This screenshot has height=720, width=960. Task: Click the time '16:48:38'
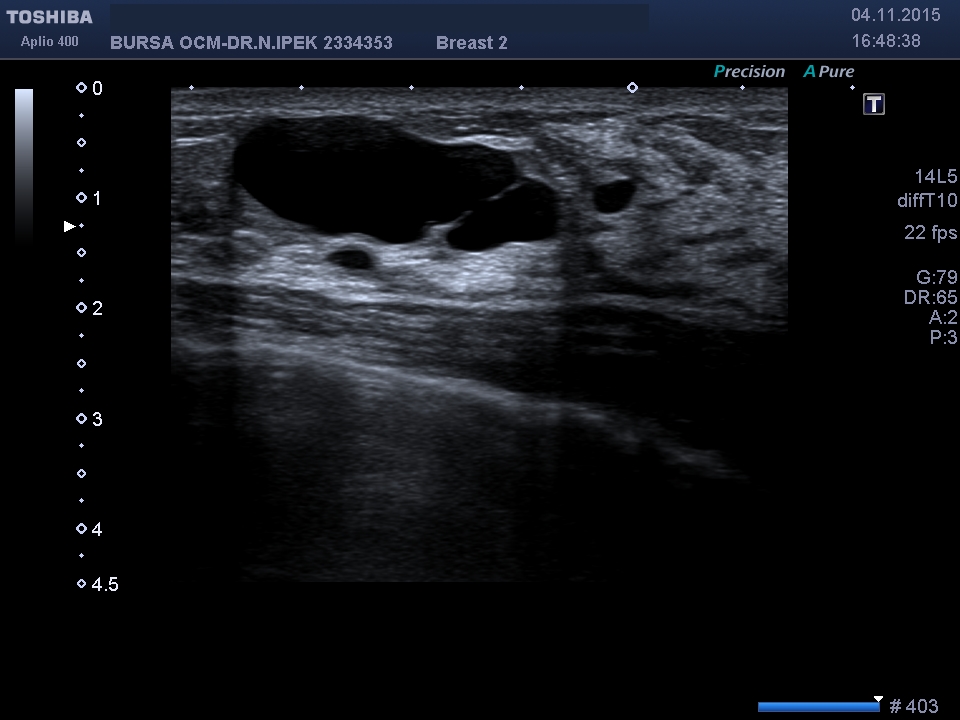coord(886,41)
